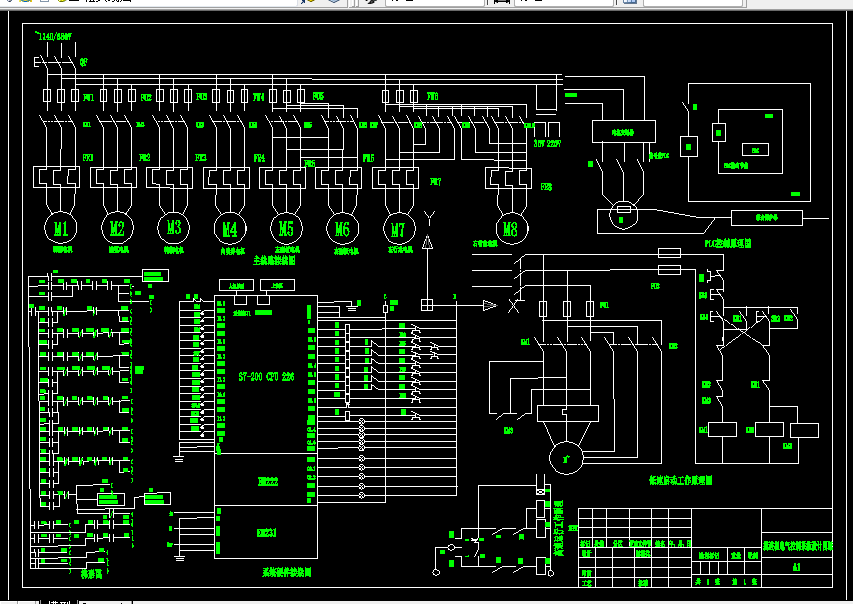Click the 主线路接线图 diagram caption

[274, 261]
